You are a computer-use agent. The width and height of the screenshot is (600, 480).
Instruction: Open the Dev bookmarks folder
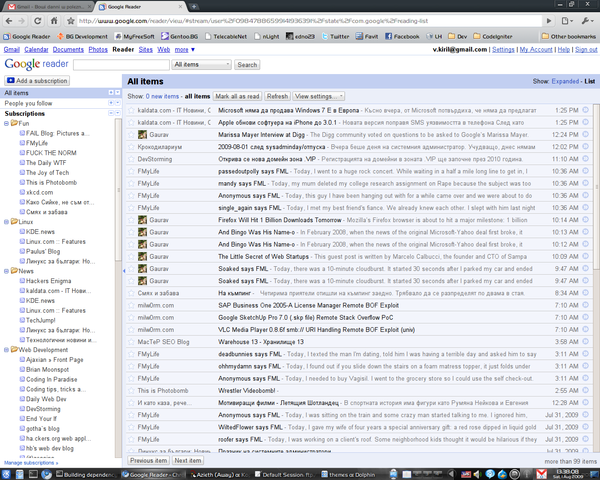(457, 36)
